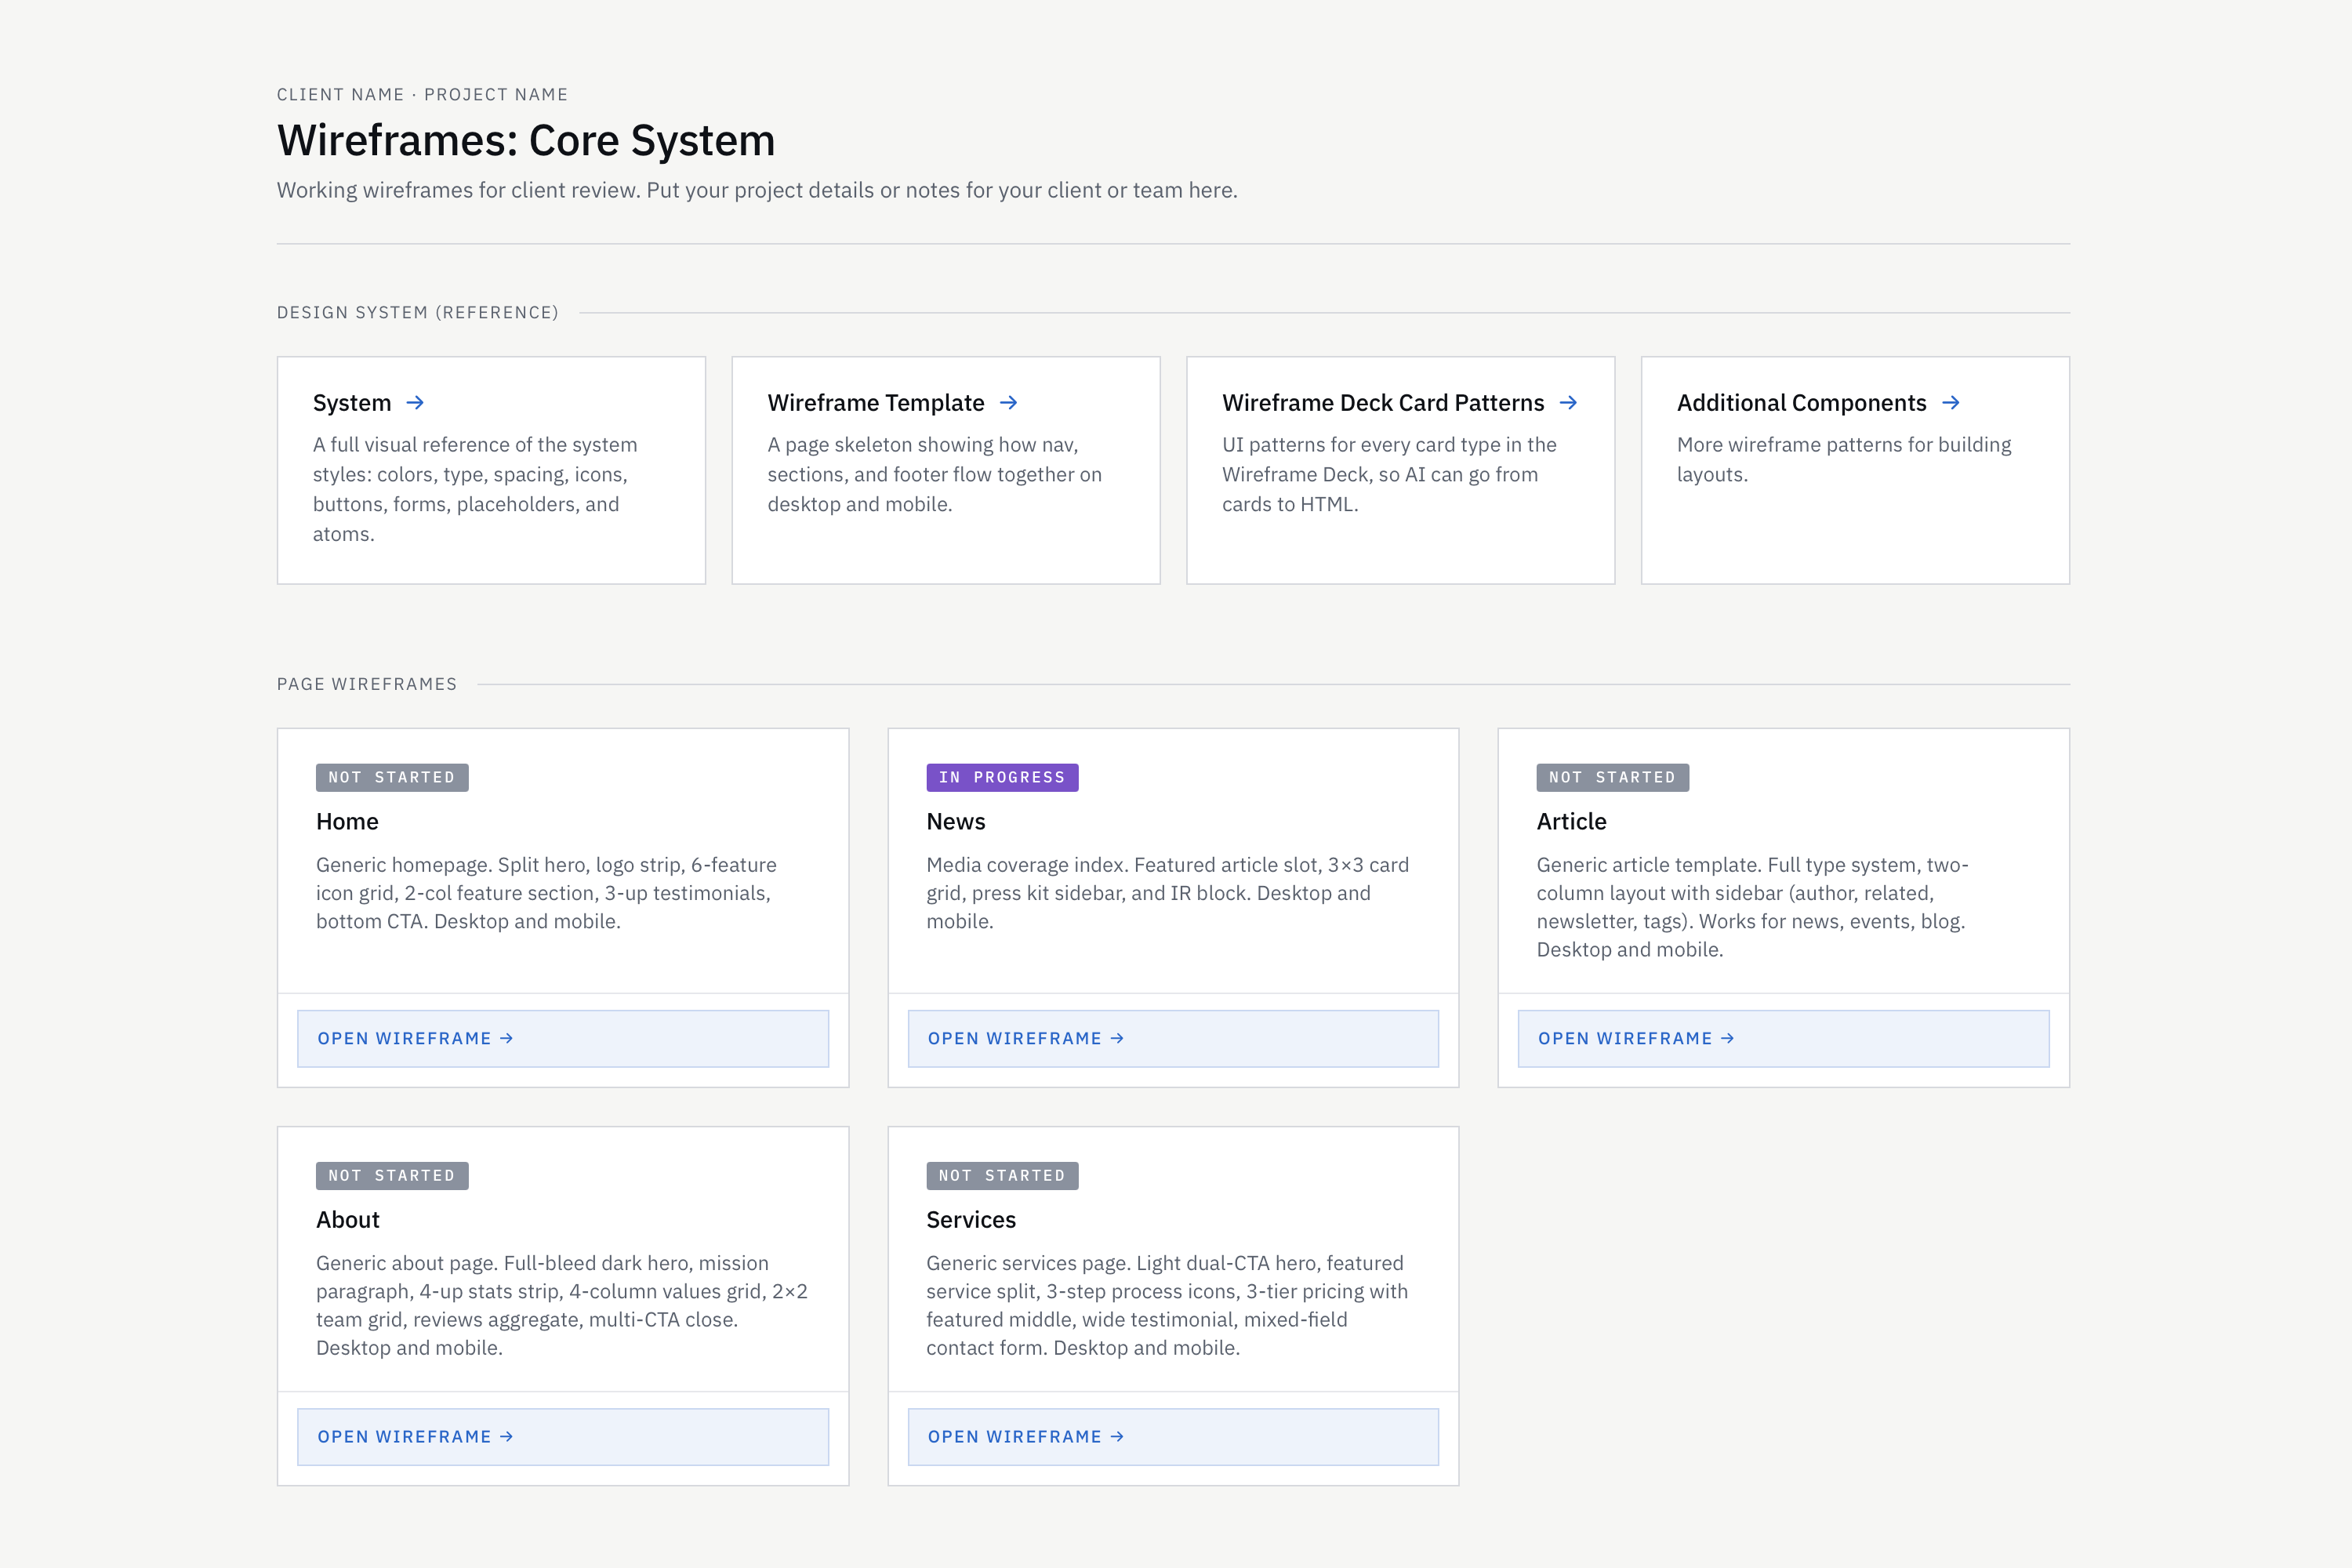Click the arrow beside Additional Components
The width and height of the screenshot is (2352, 1568).
pos(1951,403)
